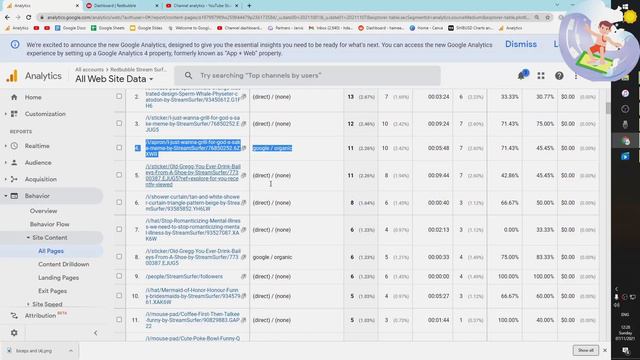Open the Admin settings gear
Image resolution: width=640 pixels, height=360 pixels.
pyautogui.click(x=14, y=333)
